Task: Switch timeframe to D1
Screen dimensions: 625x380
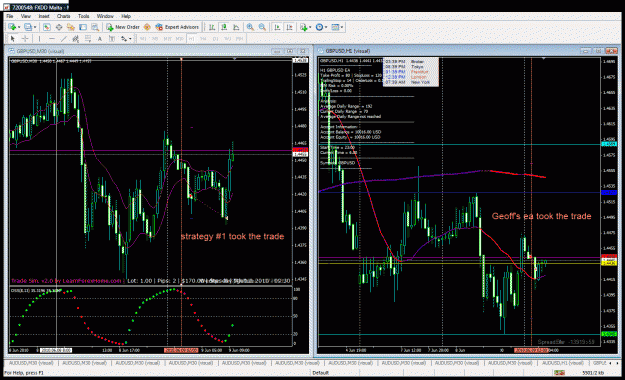Action: 215,39
